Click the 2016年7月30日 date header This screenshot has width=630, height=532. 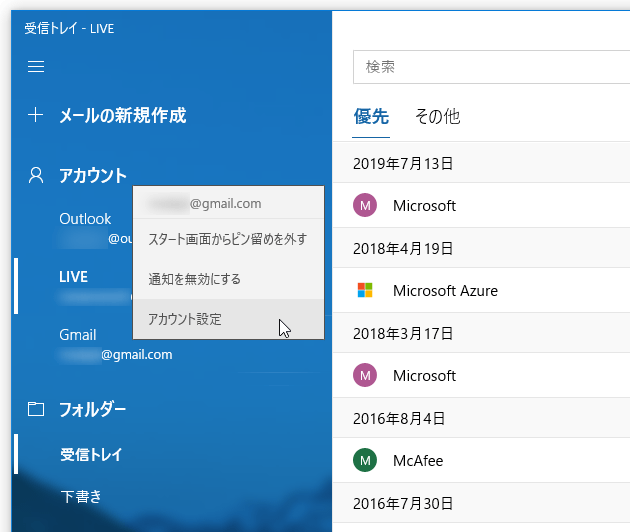(x=403, y=503)
